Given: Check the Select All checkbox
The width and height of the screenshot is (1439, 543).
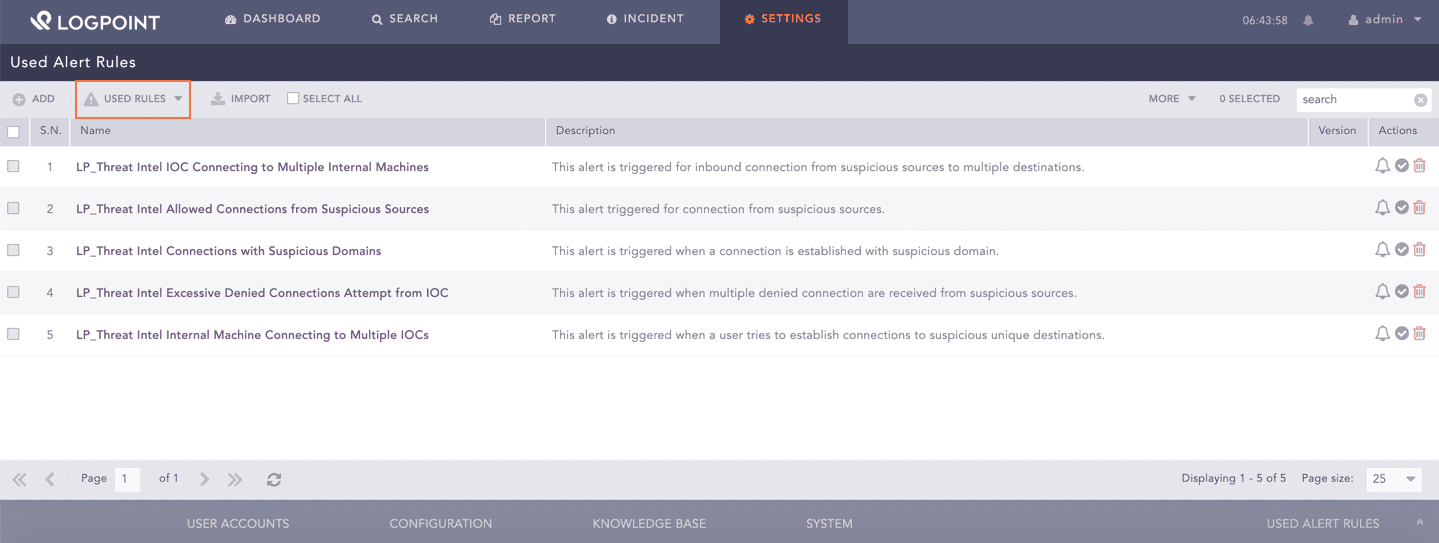Looking at the screenshot, I should 293,99.
